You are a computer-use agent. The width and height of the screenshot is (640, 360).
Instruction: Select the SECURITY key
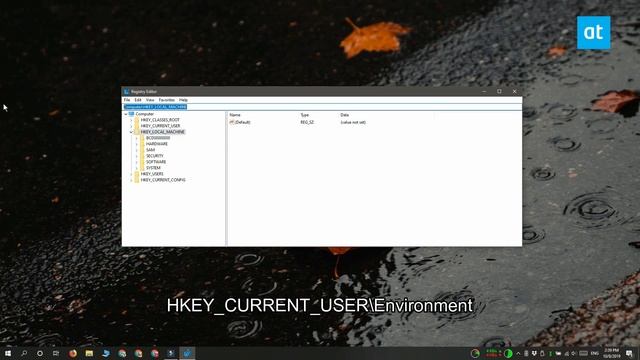click(155, 156)
